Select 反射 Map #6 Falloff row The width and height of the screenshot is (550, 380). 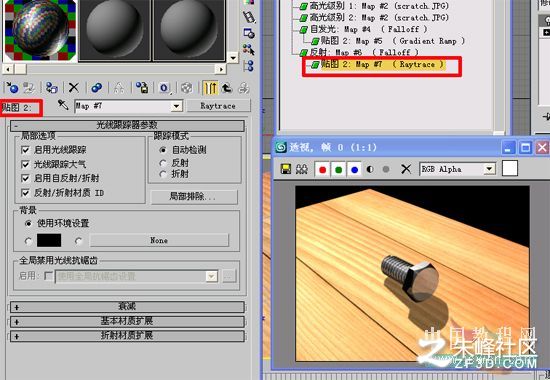coord(359,53)
